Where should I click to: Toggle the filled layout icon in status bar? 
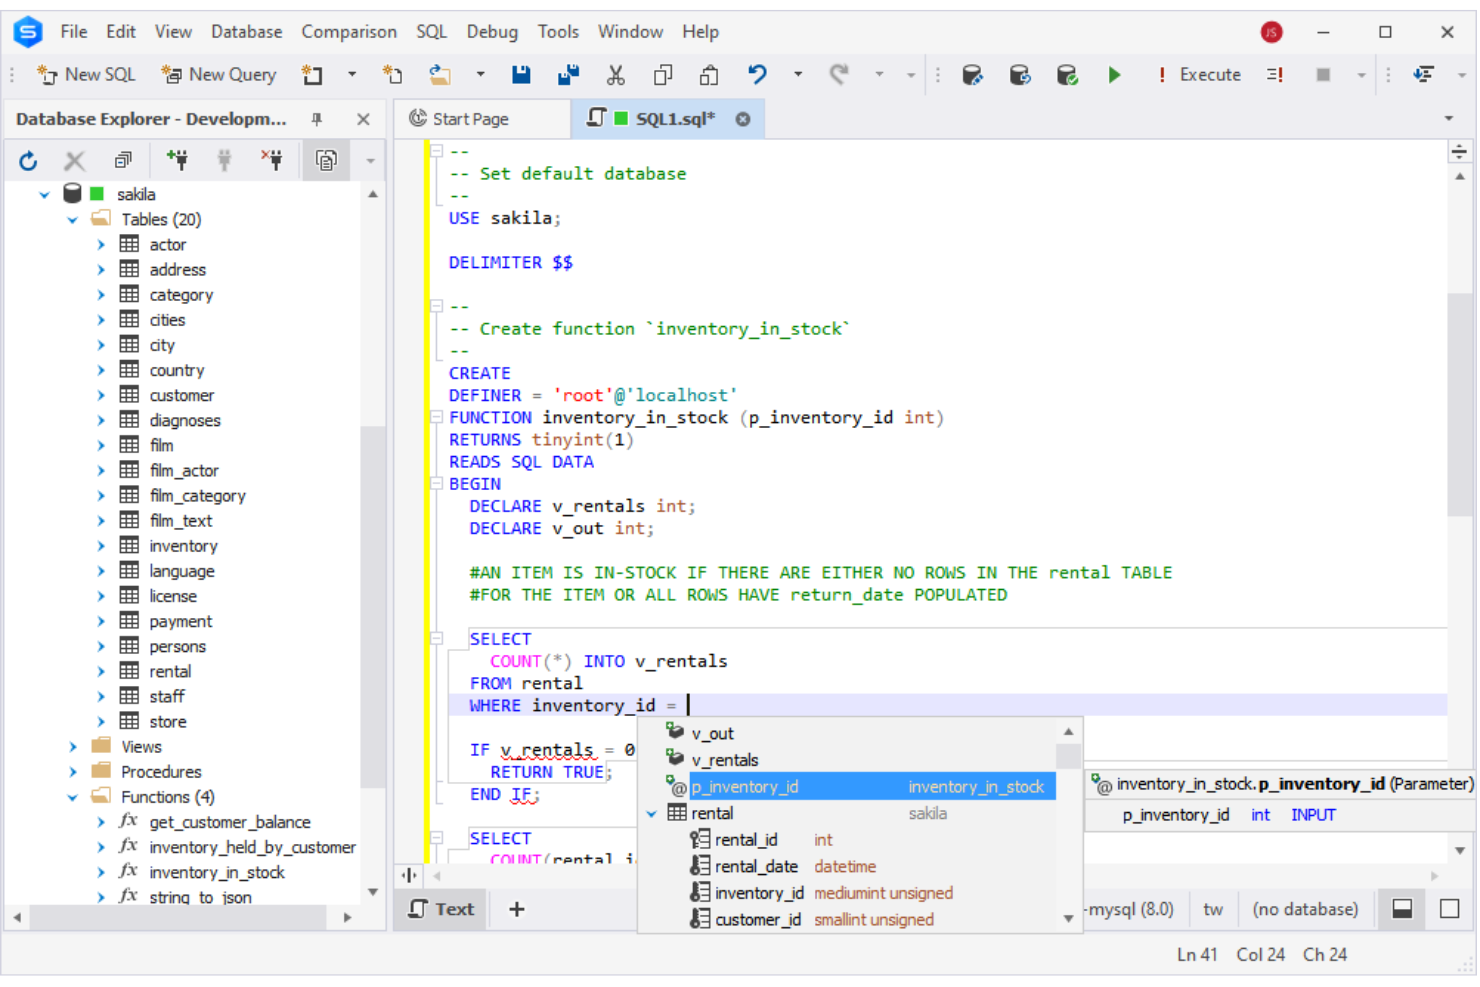1402,909
